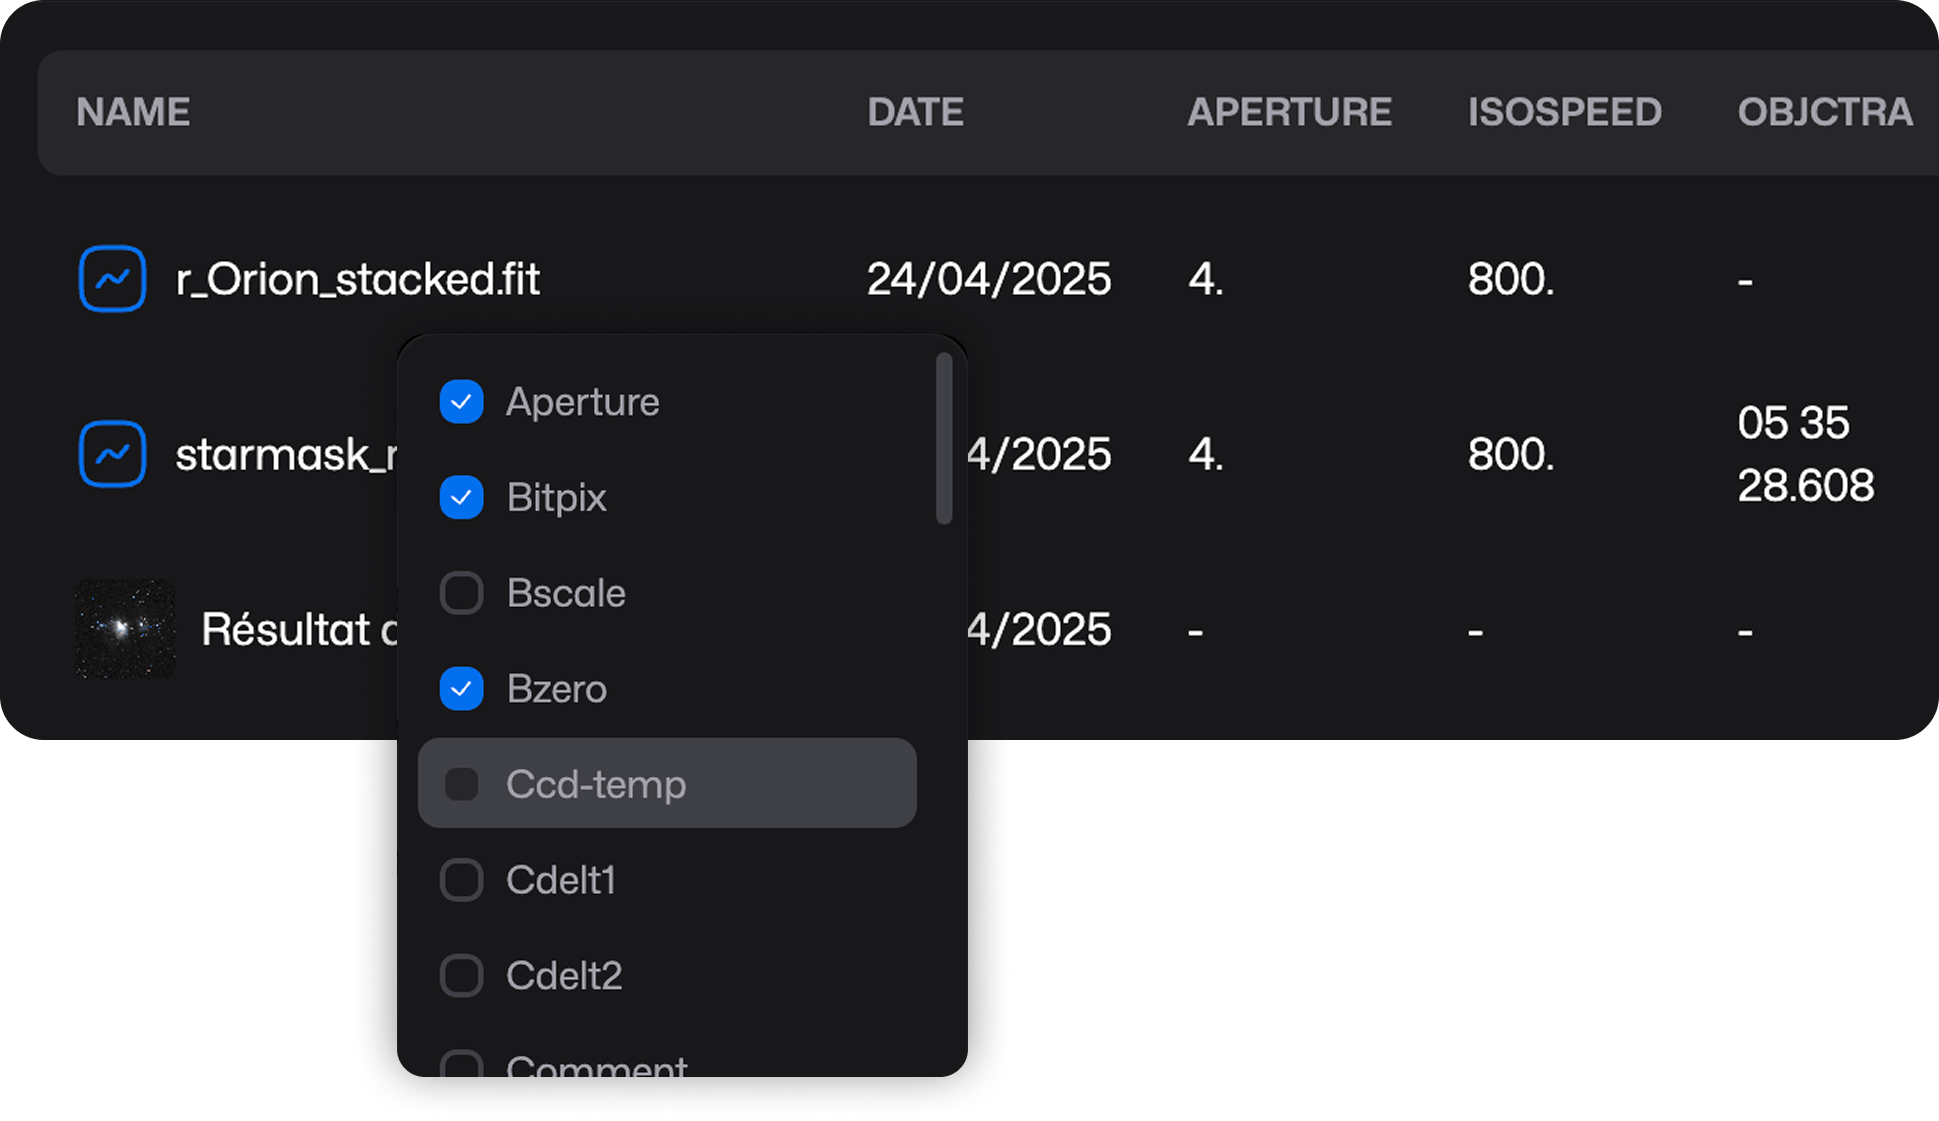Click the 05 35 28.608 OBJCTRA value

1805,454
